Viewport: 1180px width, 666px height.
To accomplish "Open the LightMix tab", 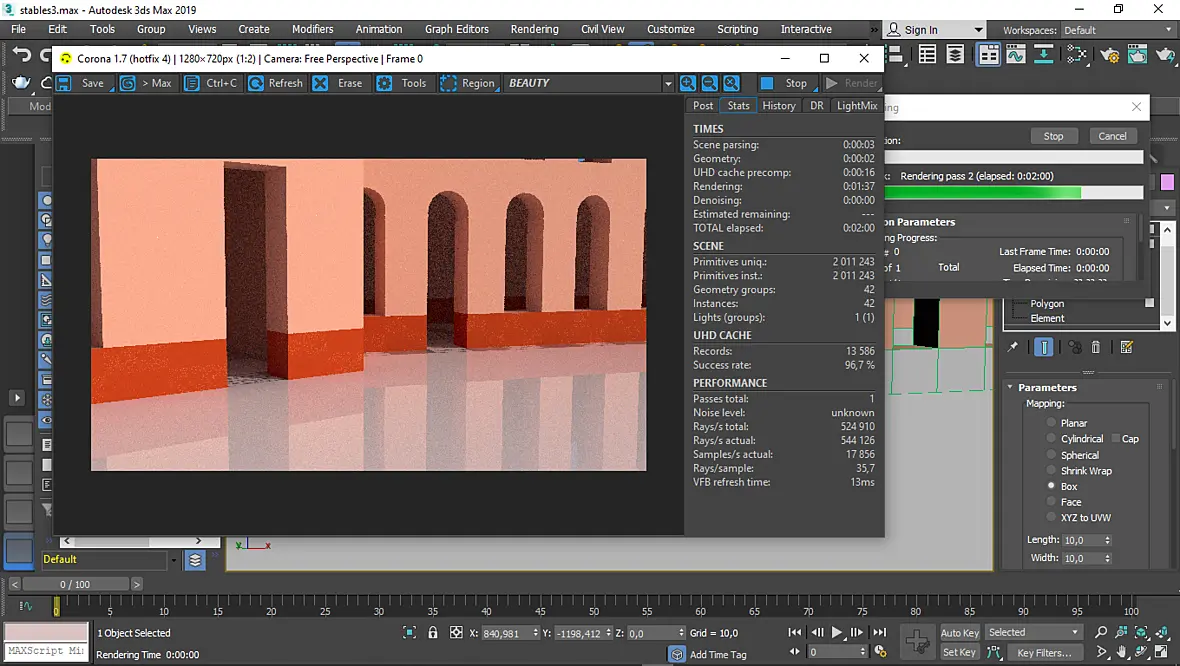I will (857, 105).
